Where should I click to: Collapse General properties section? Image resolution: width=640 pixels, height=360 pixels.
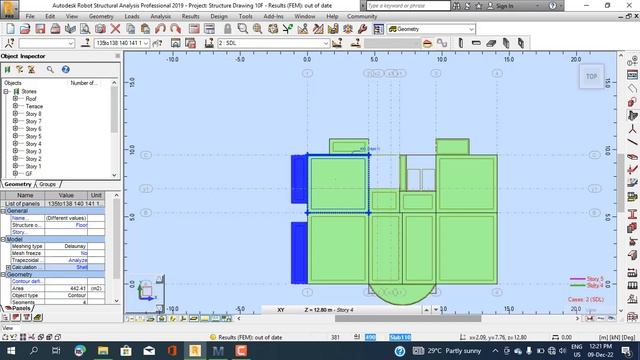pos(3,211)
